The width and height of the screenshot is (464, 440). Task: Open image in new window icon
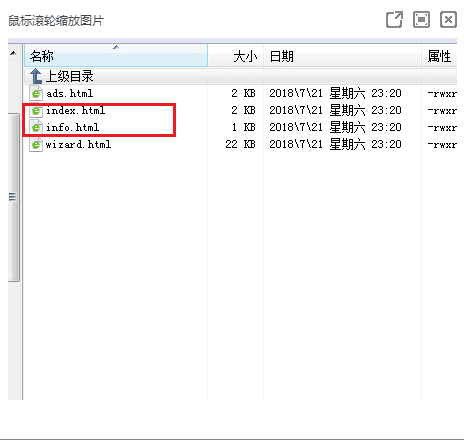394,20
